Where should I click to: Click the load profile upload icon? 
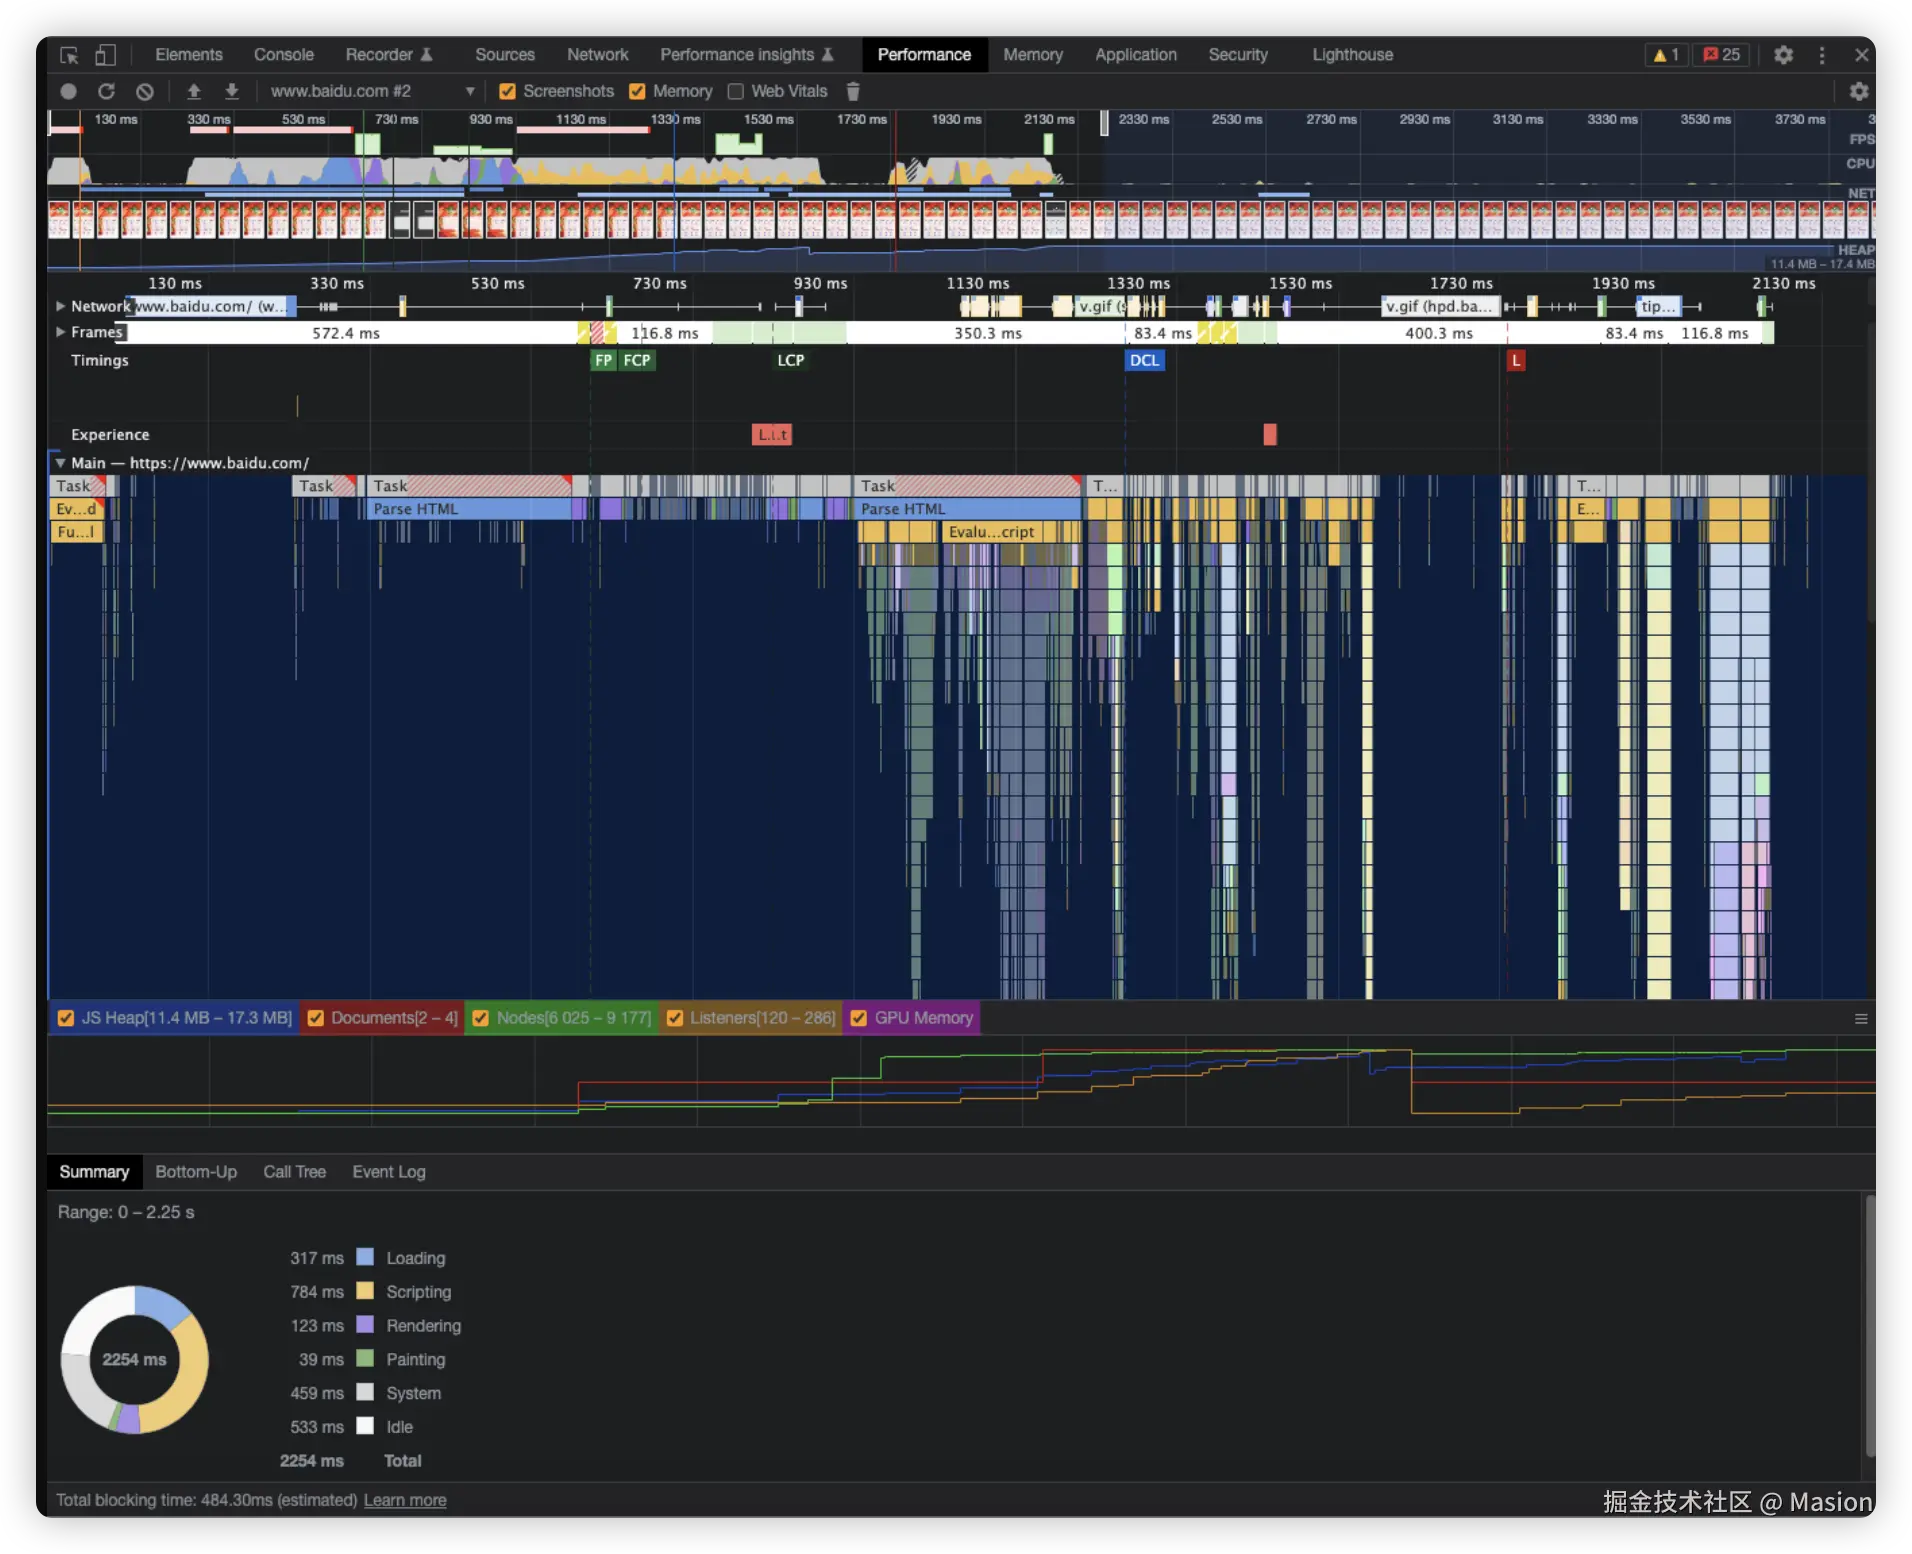coord(194,91)
